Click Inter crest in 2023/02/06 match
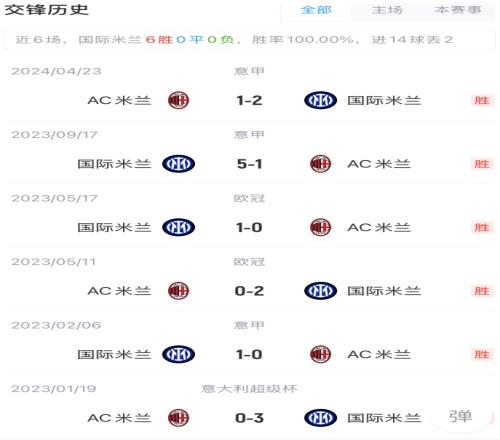This screenshot has width=500, height=440. (179, 354)
